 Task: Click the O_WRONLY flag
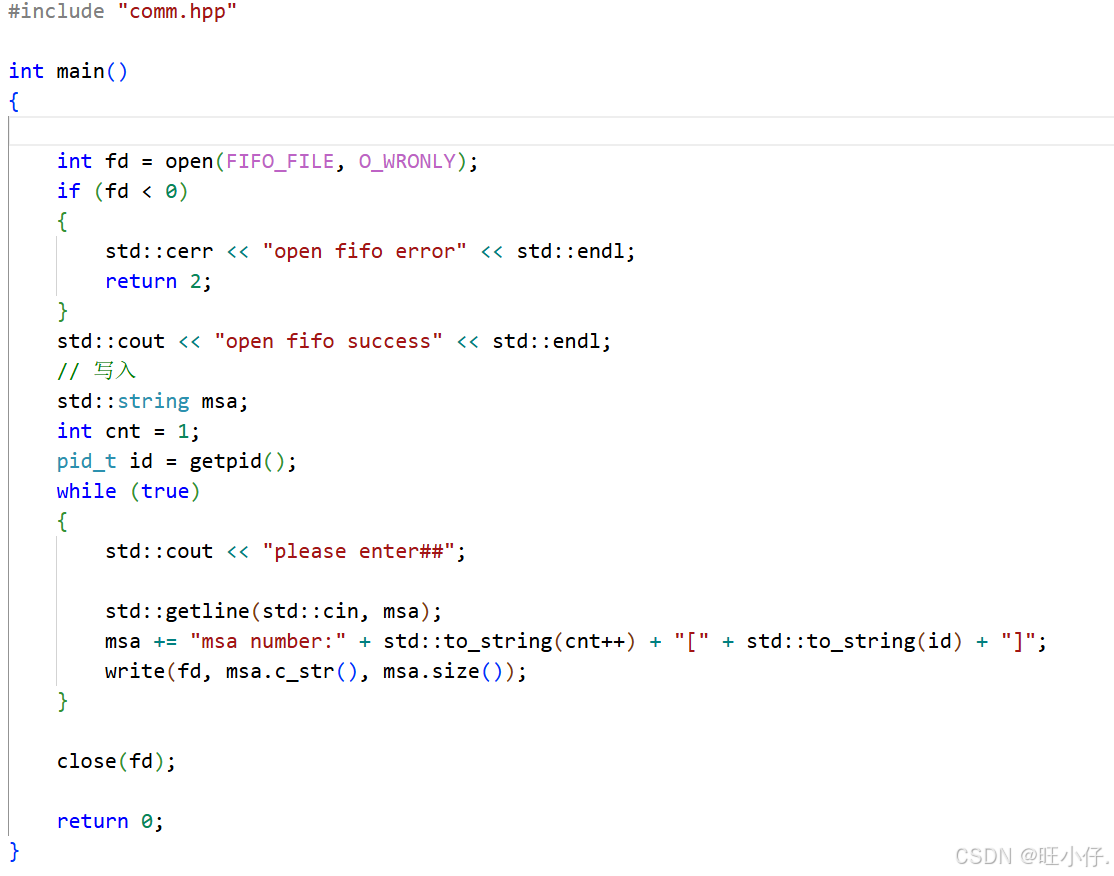[407, 162]
